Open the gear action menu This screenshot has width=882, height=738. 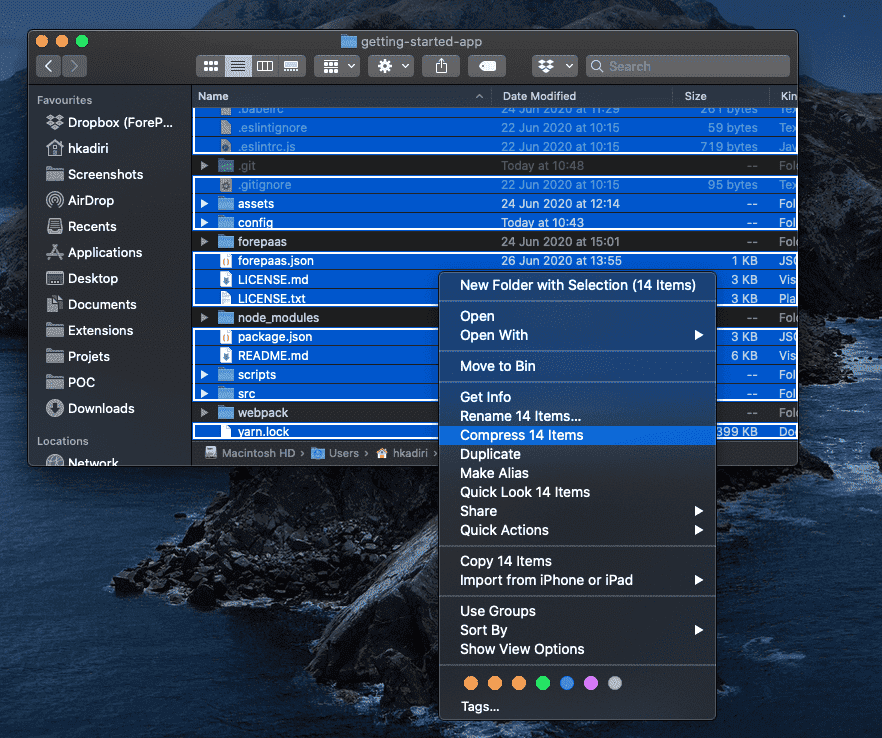pos(392,66)
